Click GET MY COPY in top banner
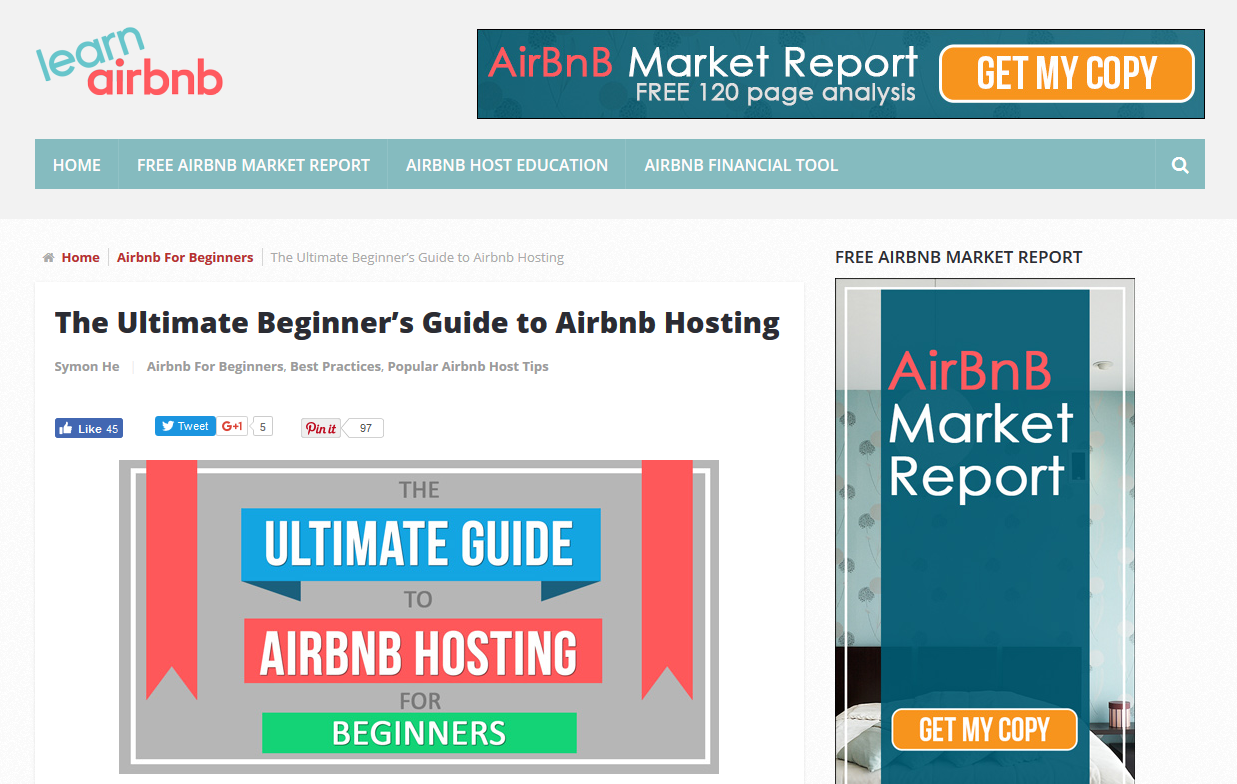Screen dimensions: 1237x784 click(x=1067, y=74)
